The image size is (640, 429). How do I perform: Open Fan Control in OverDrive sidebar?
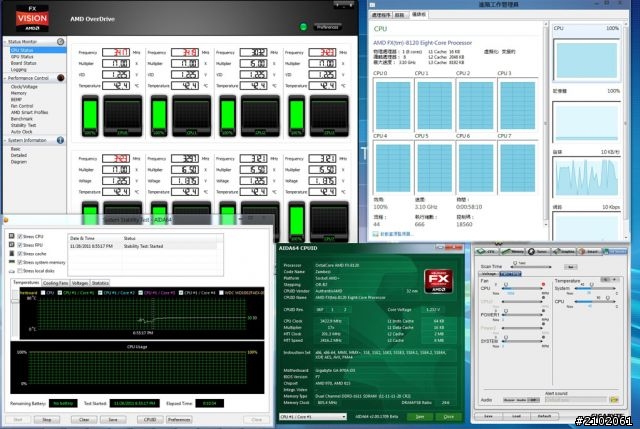pyautogui.click(x=22, y=106)
